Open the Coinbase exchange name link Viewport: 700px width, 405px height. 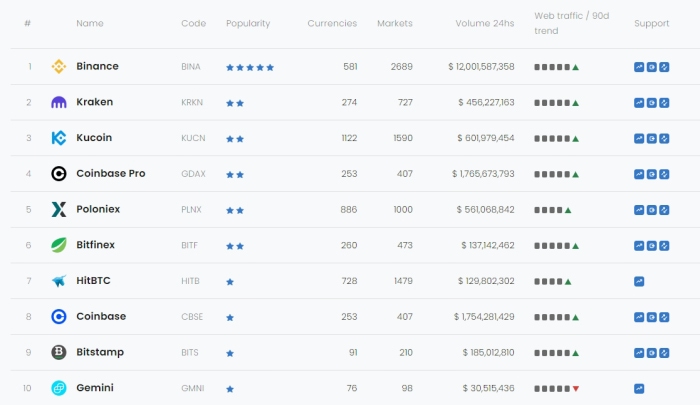101,317
